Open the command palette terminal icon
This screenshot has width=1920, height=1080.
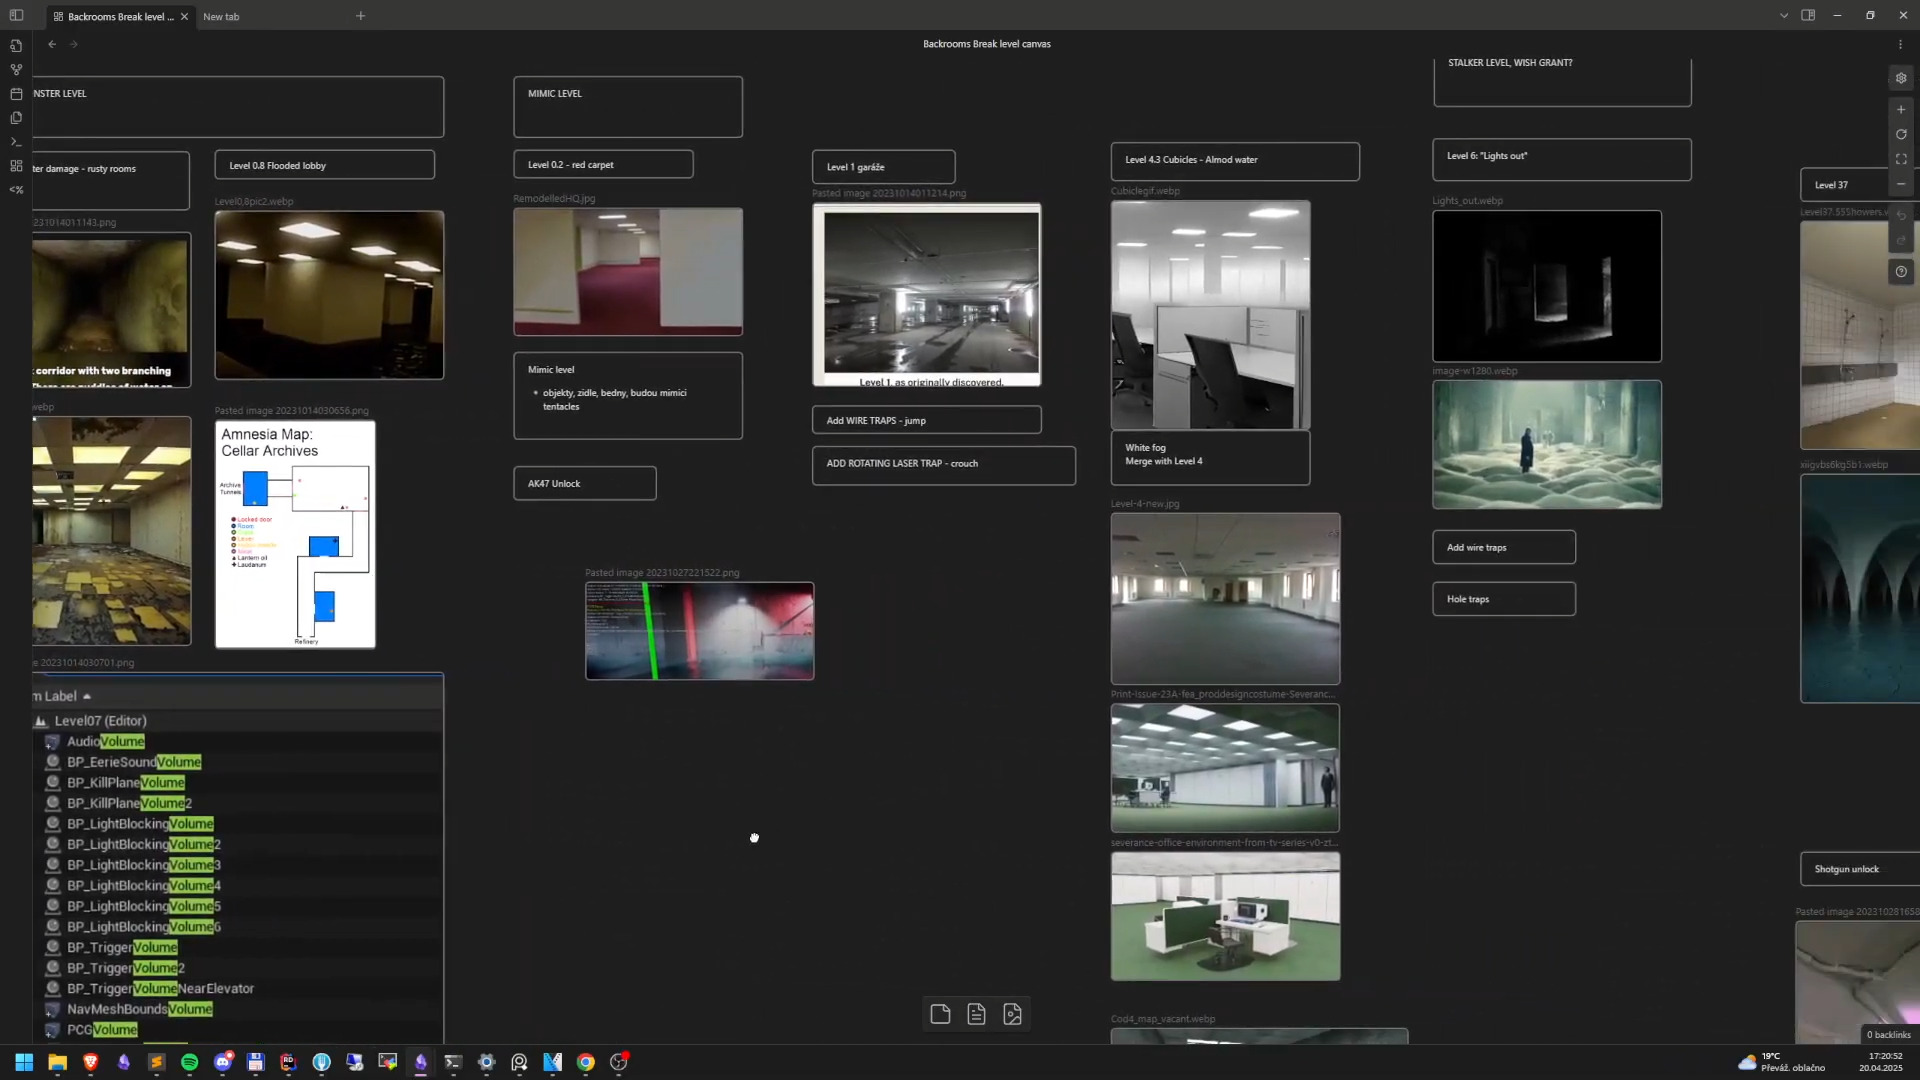[16, 142]
